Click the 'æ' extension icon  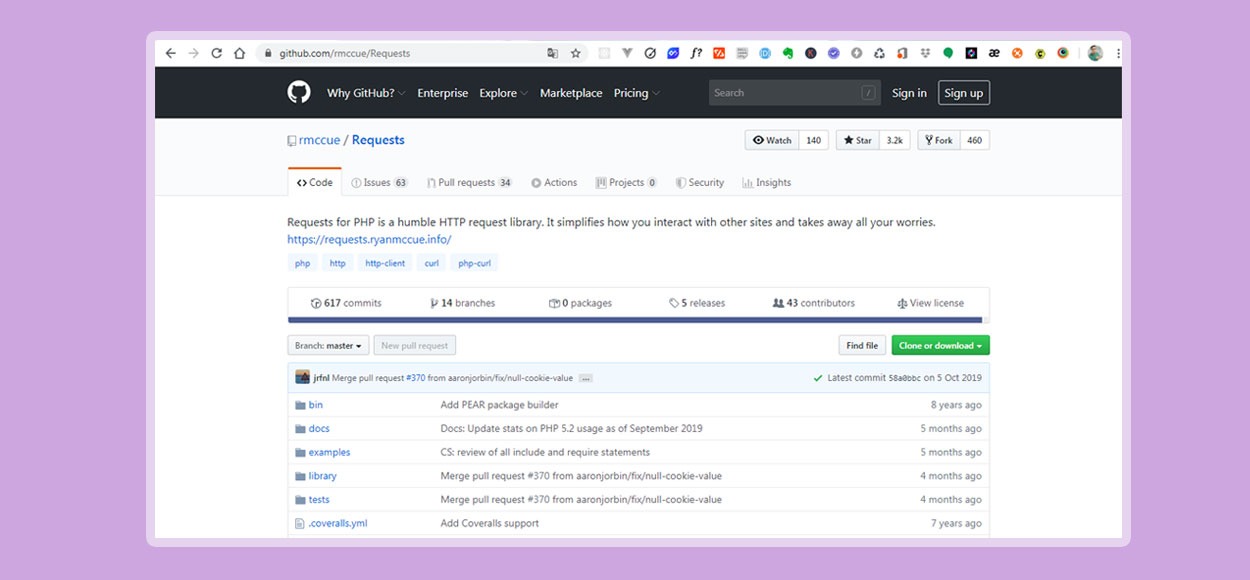click(994, 53)
